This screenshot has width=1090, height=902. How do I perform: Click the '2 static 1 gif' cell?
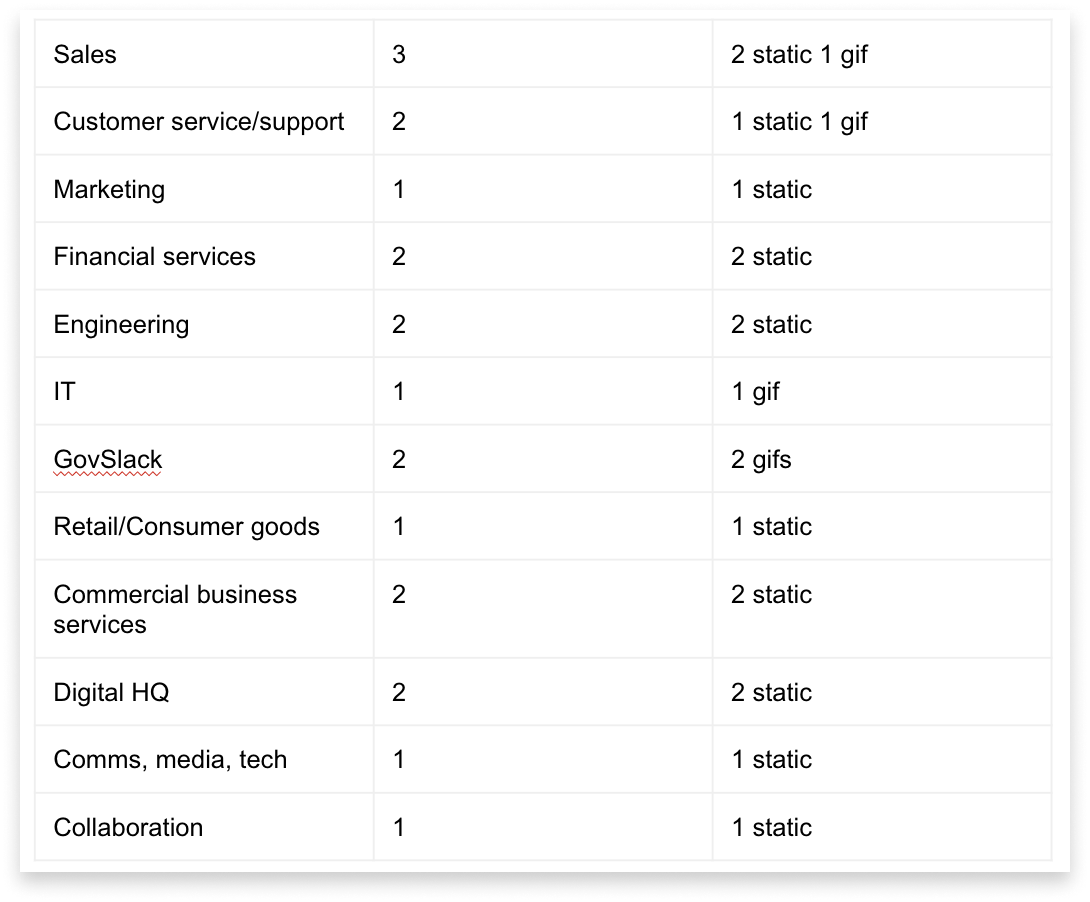799,54
